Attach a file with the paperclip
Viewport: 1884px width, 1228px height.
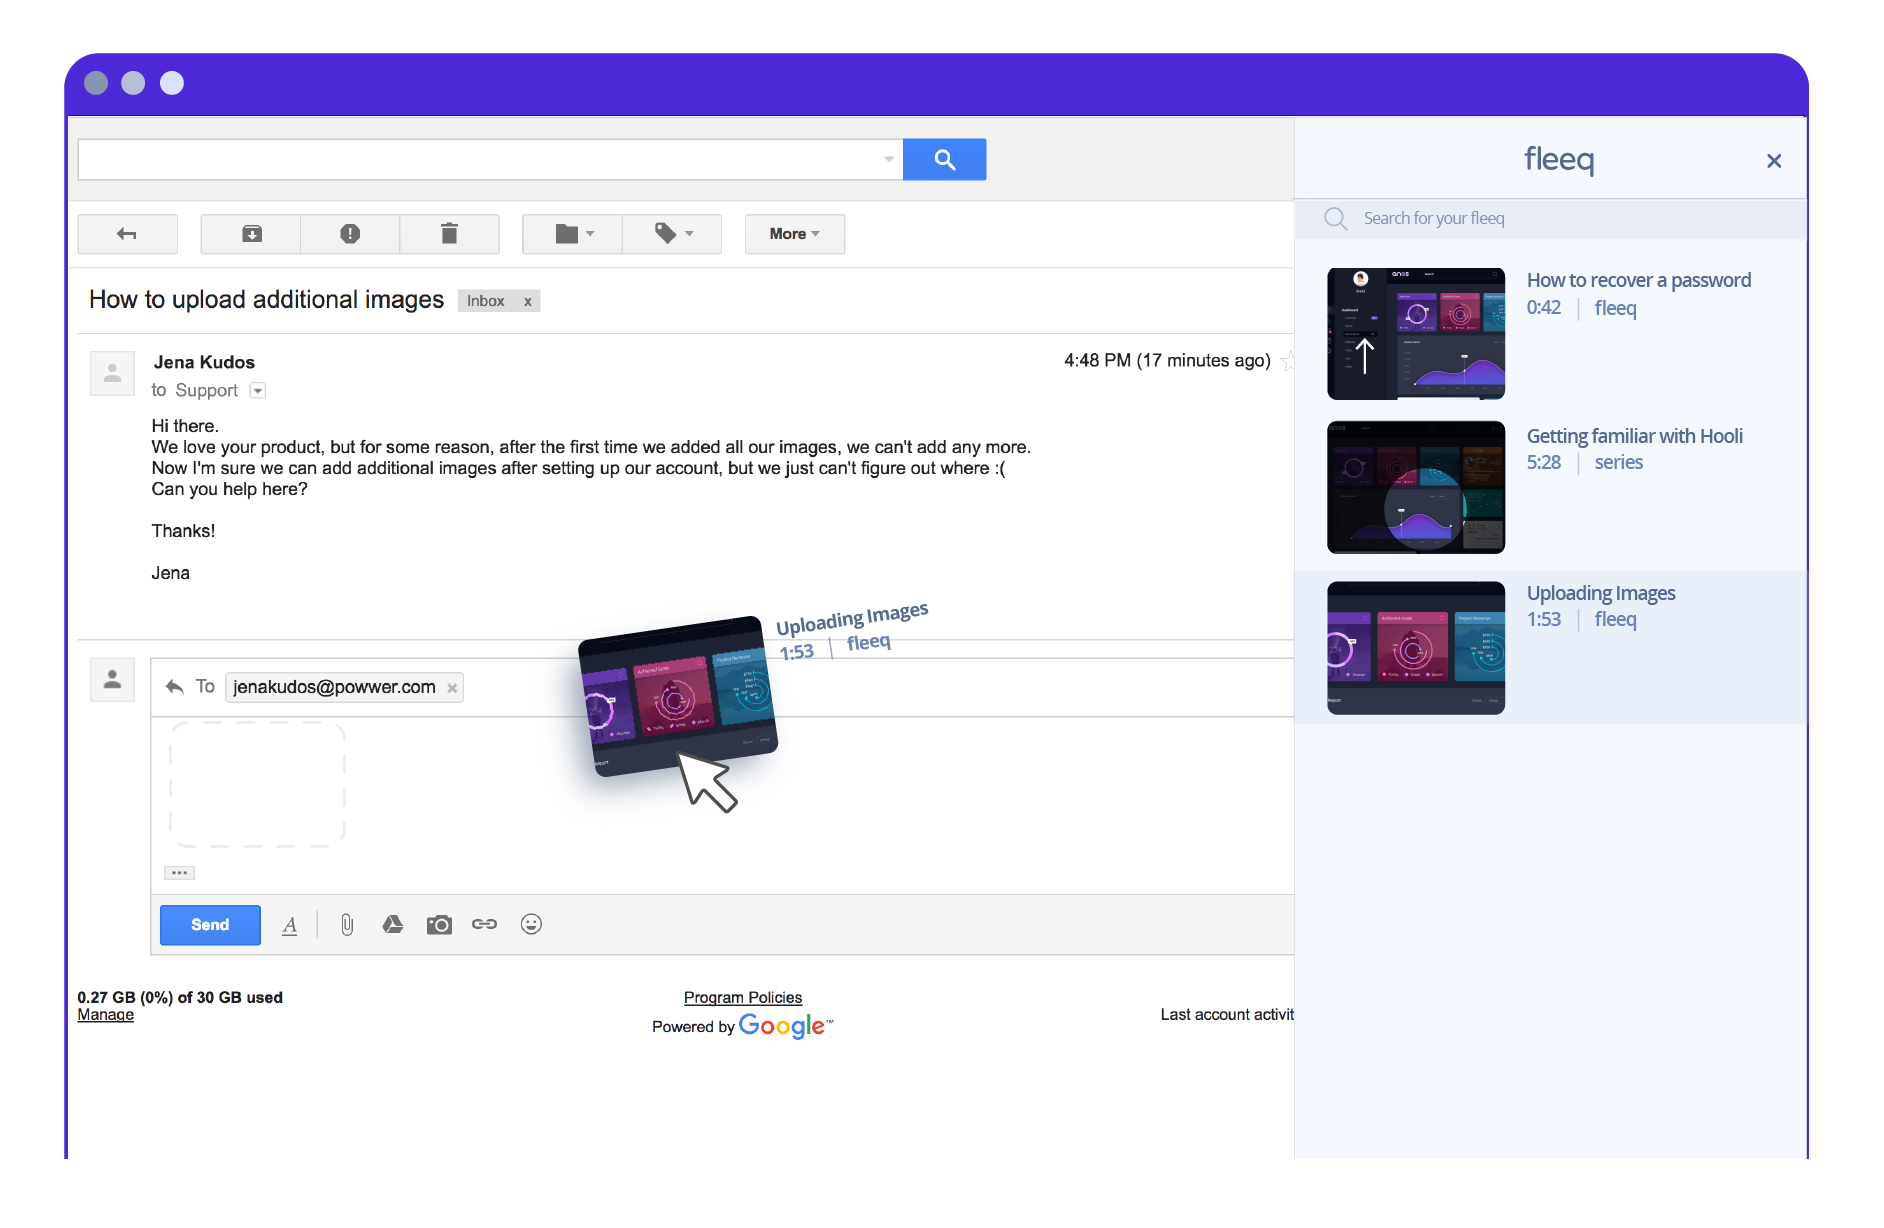tap(347, 925)
